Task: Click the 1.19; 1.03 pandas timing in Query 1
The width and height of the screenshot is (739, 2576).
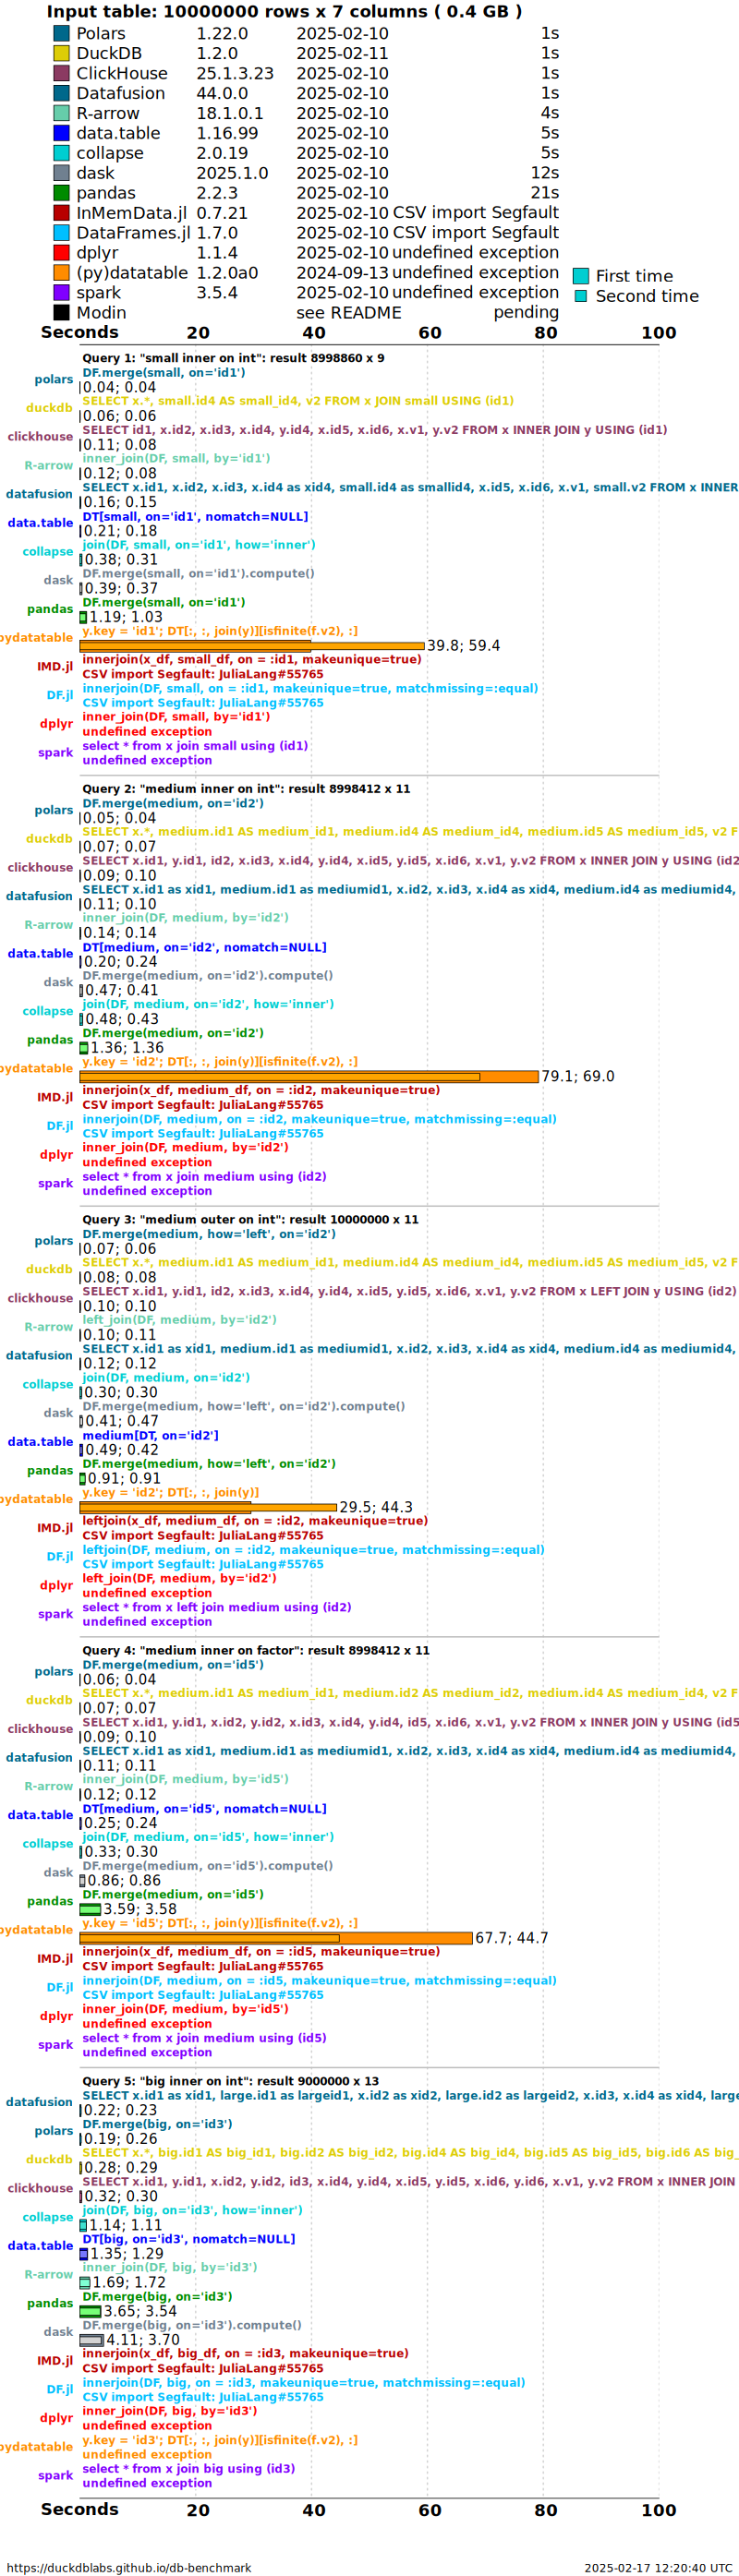Action: [x=126, y=617]
